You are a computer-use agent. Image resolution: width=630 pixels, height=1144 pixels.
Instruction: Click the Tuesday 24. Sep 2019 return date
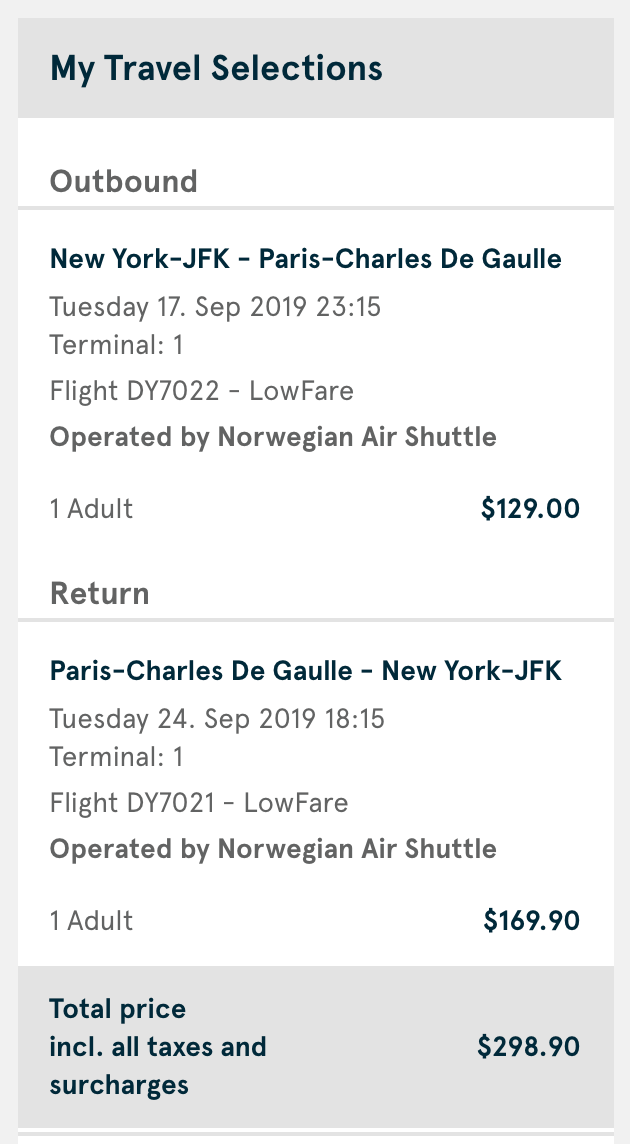tap(217, 718)
